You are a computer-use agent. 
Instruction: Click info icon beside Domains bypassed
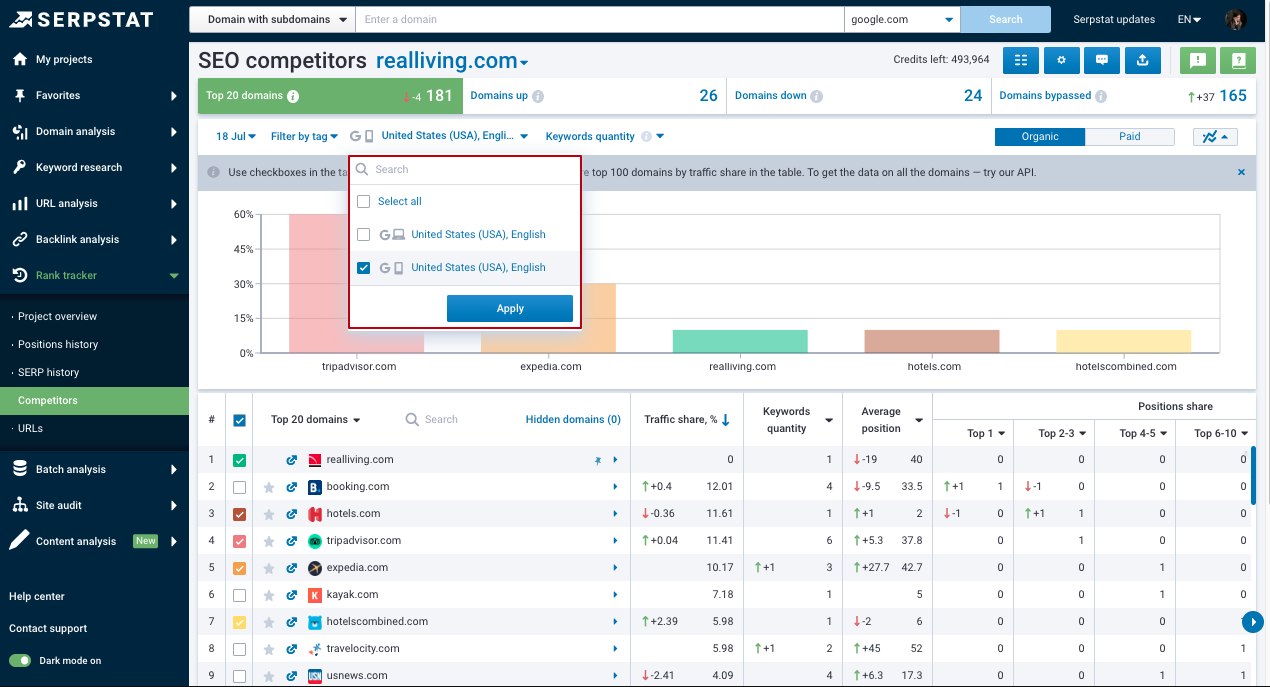coord(1101,97)
